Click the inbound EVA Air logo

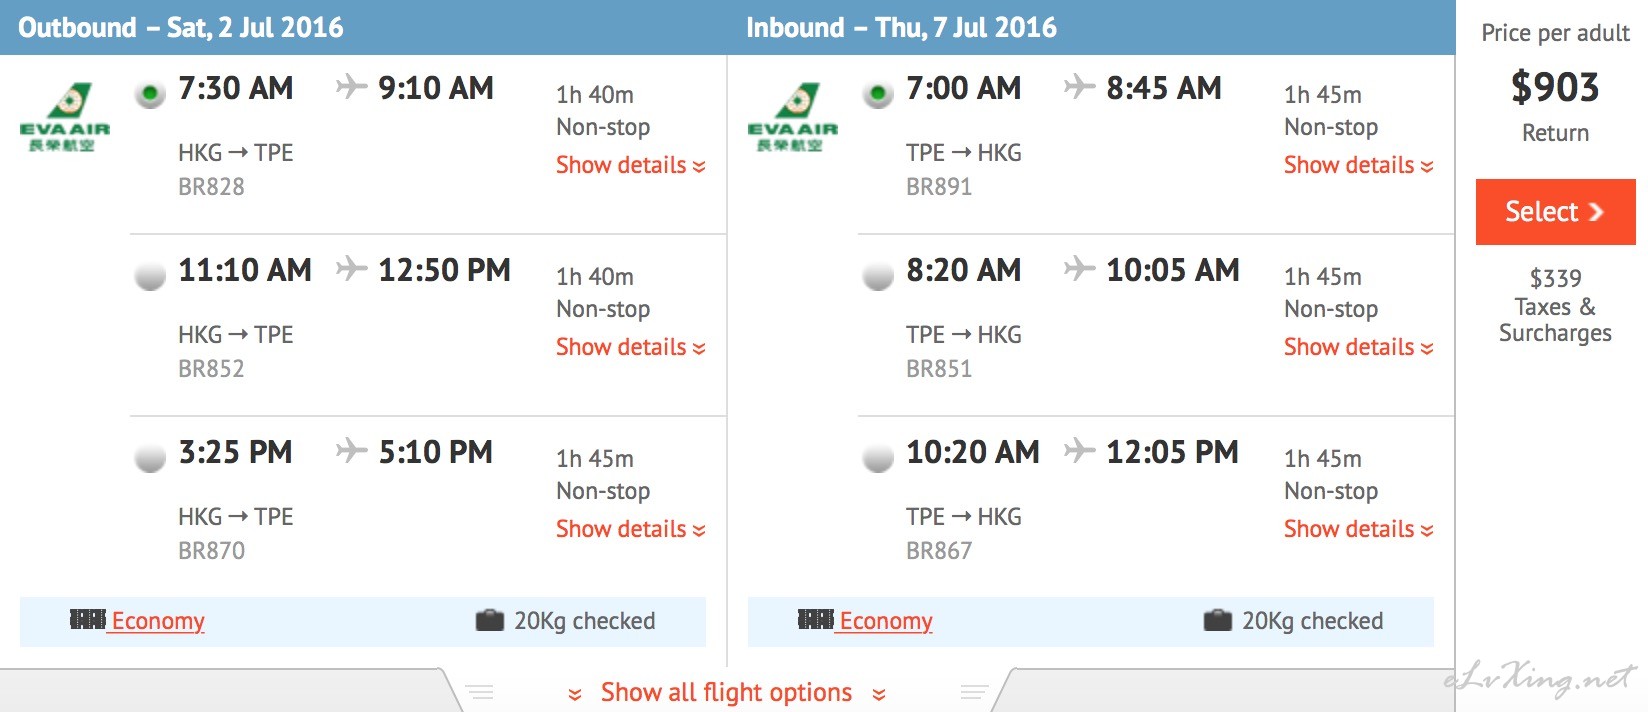coord(793,117)
